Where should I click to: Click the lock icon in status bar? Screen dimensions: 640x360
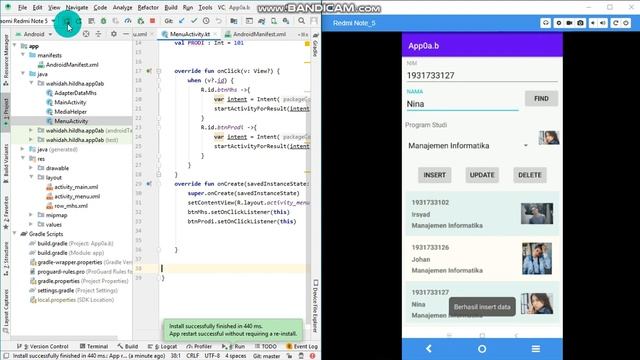pos(289,356)
